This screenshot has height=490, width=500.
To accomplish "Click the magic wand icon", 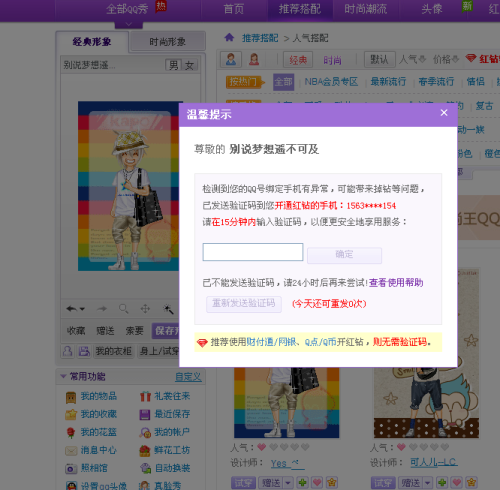I will pos(168,309).
